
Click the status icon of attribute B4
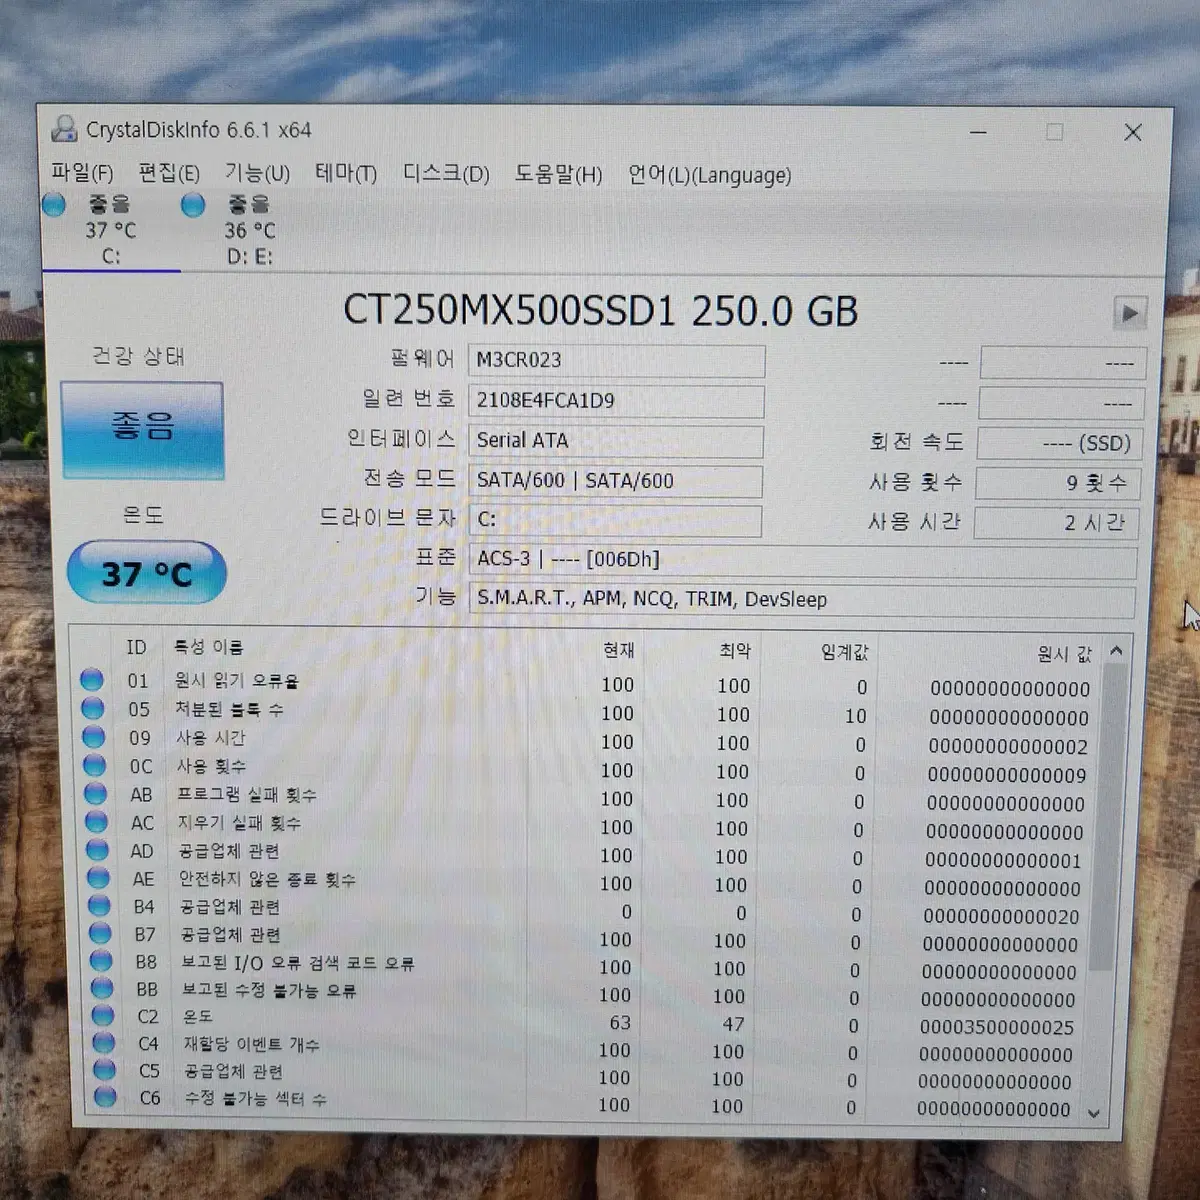click(100, 906)
